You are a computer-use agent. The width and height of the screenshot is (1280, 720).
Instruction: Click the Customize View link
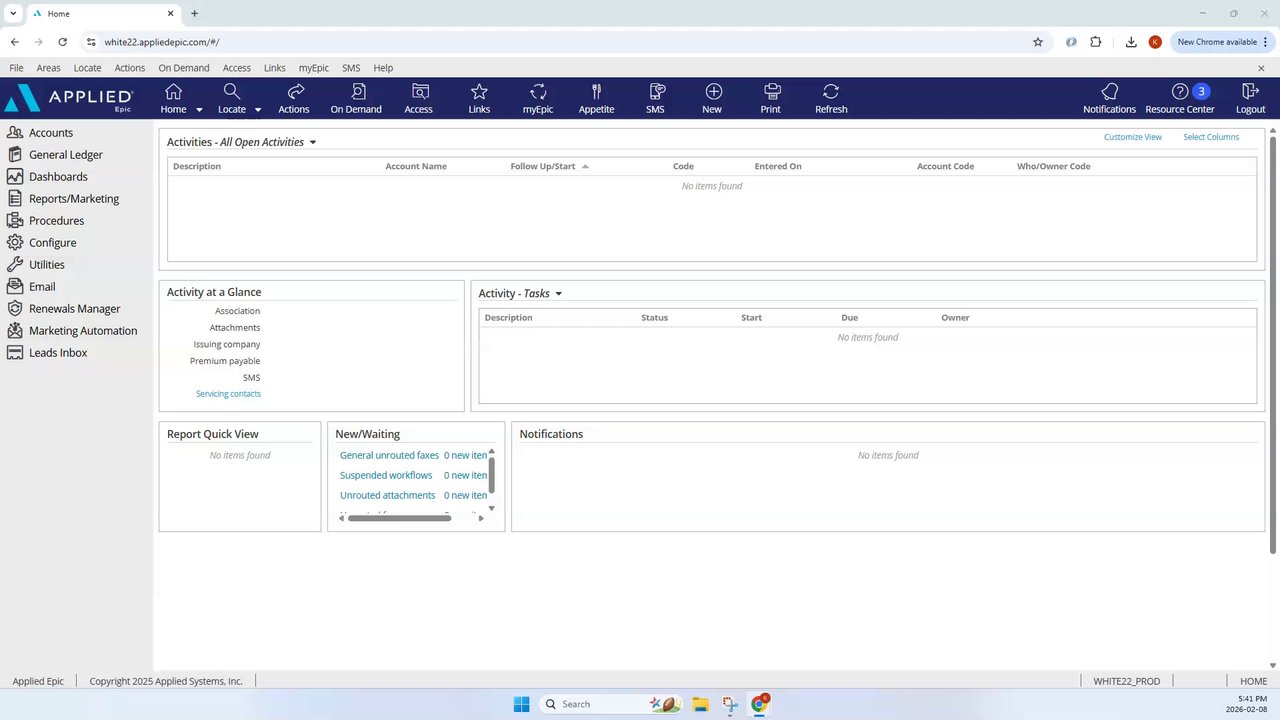[1133, 137]
